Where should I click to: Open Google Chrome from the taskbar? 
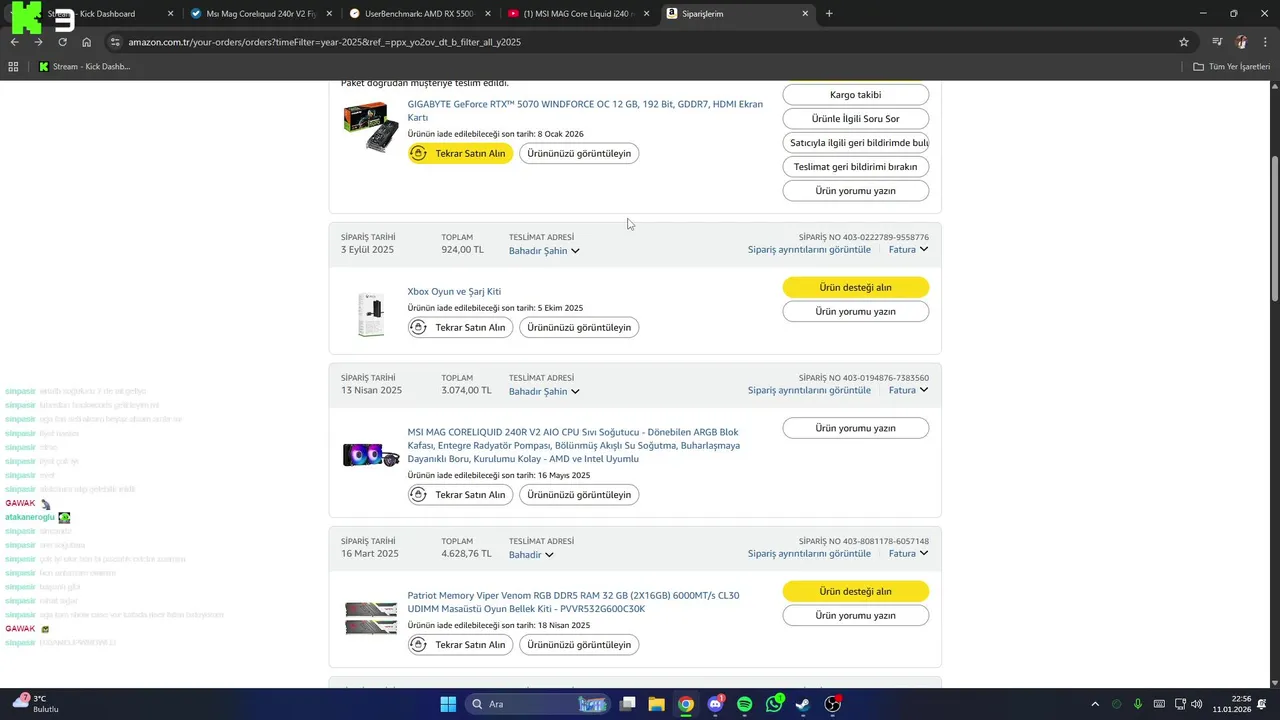click(686, 704)
